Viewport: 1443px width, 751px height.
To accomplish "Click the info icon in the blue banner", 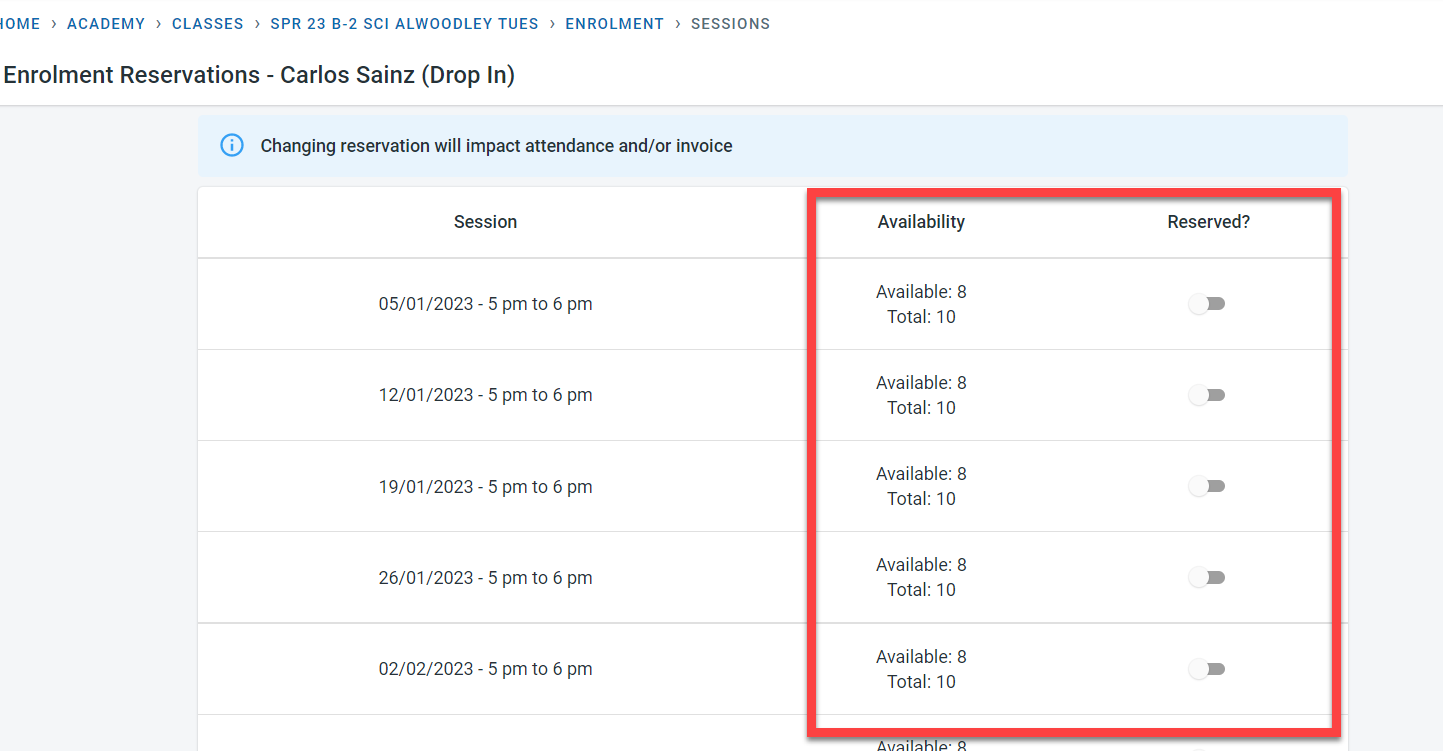I will pyautogui.click(x=232, y=146).
